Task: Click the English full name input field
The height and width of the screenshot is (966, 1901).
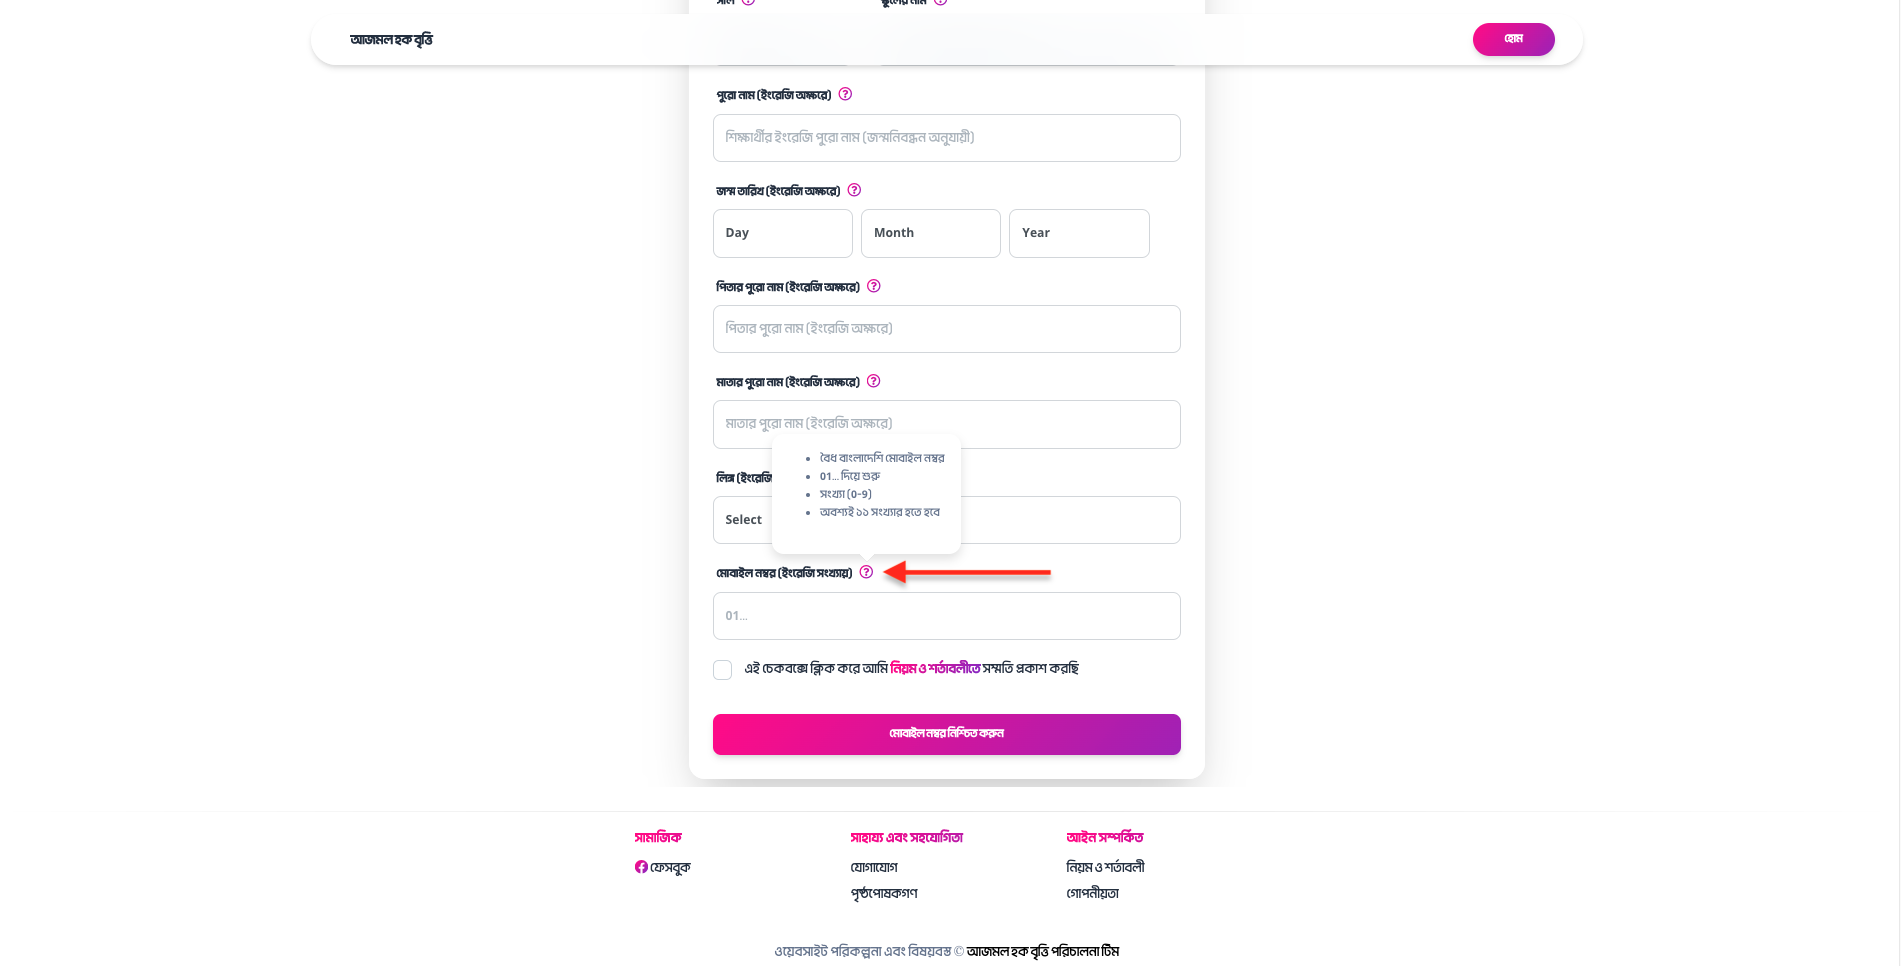Action: [x=946, y=138]
